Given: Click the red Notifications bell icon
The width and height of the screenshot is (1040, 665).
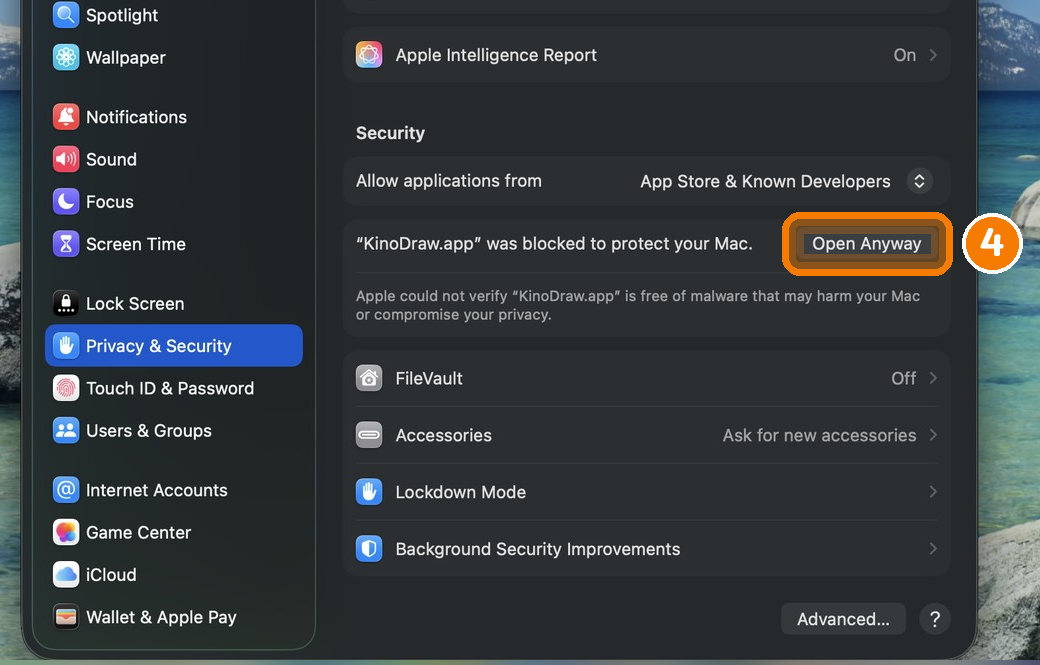Looking at the screenshot, I should (x=66, y=117).
